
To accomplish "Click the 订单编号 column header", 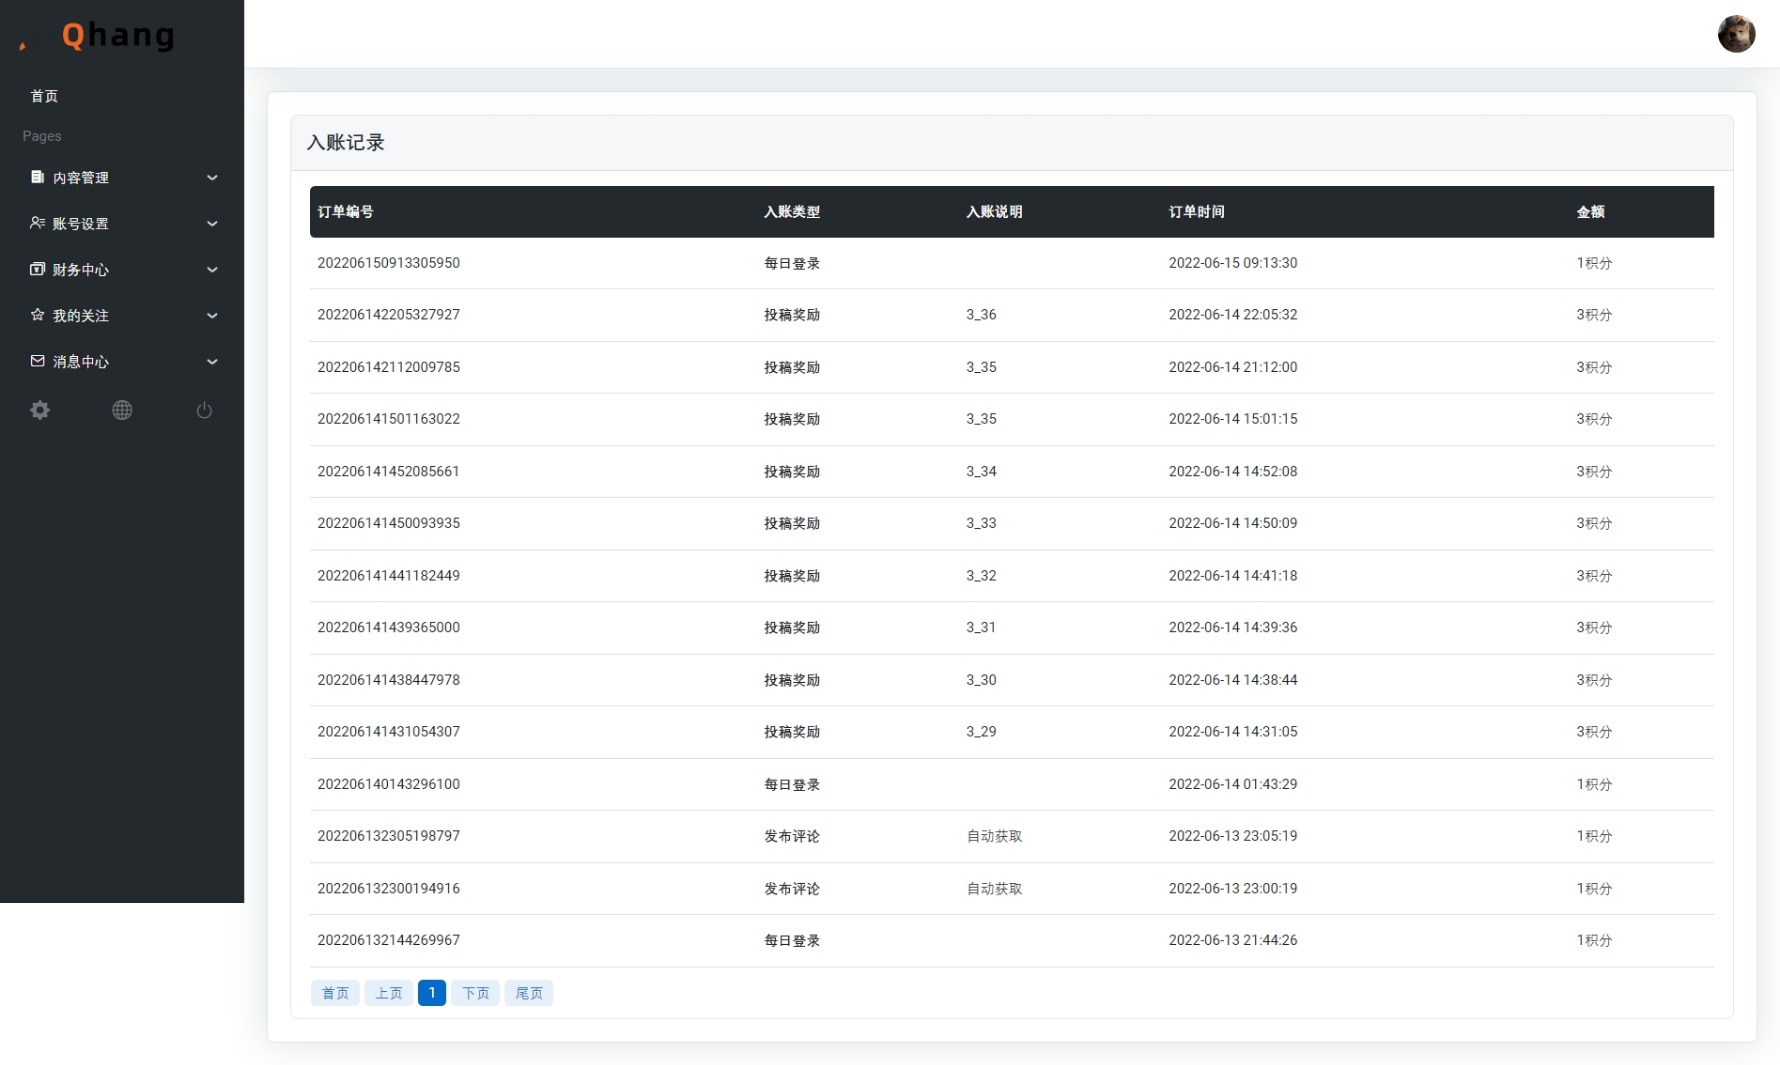I will click(346, 212).
